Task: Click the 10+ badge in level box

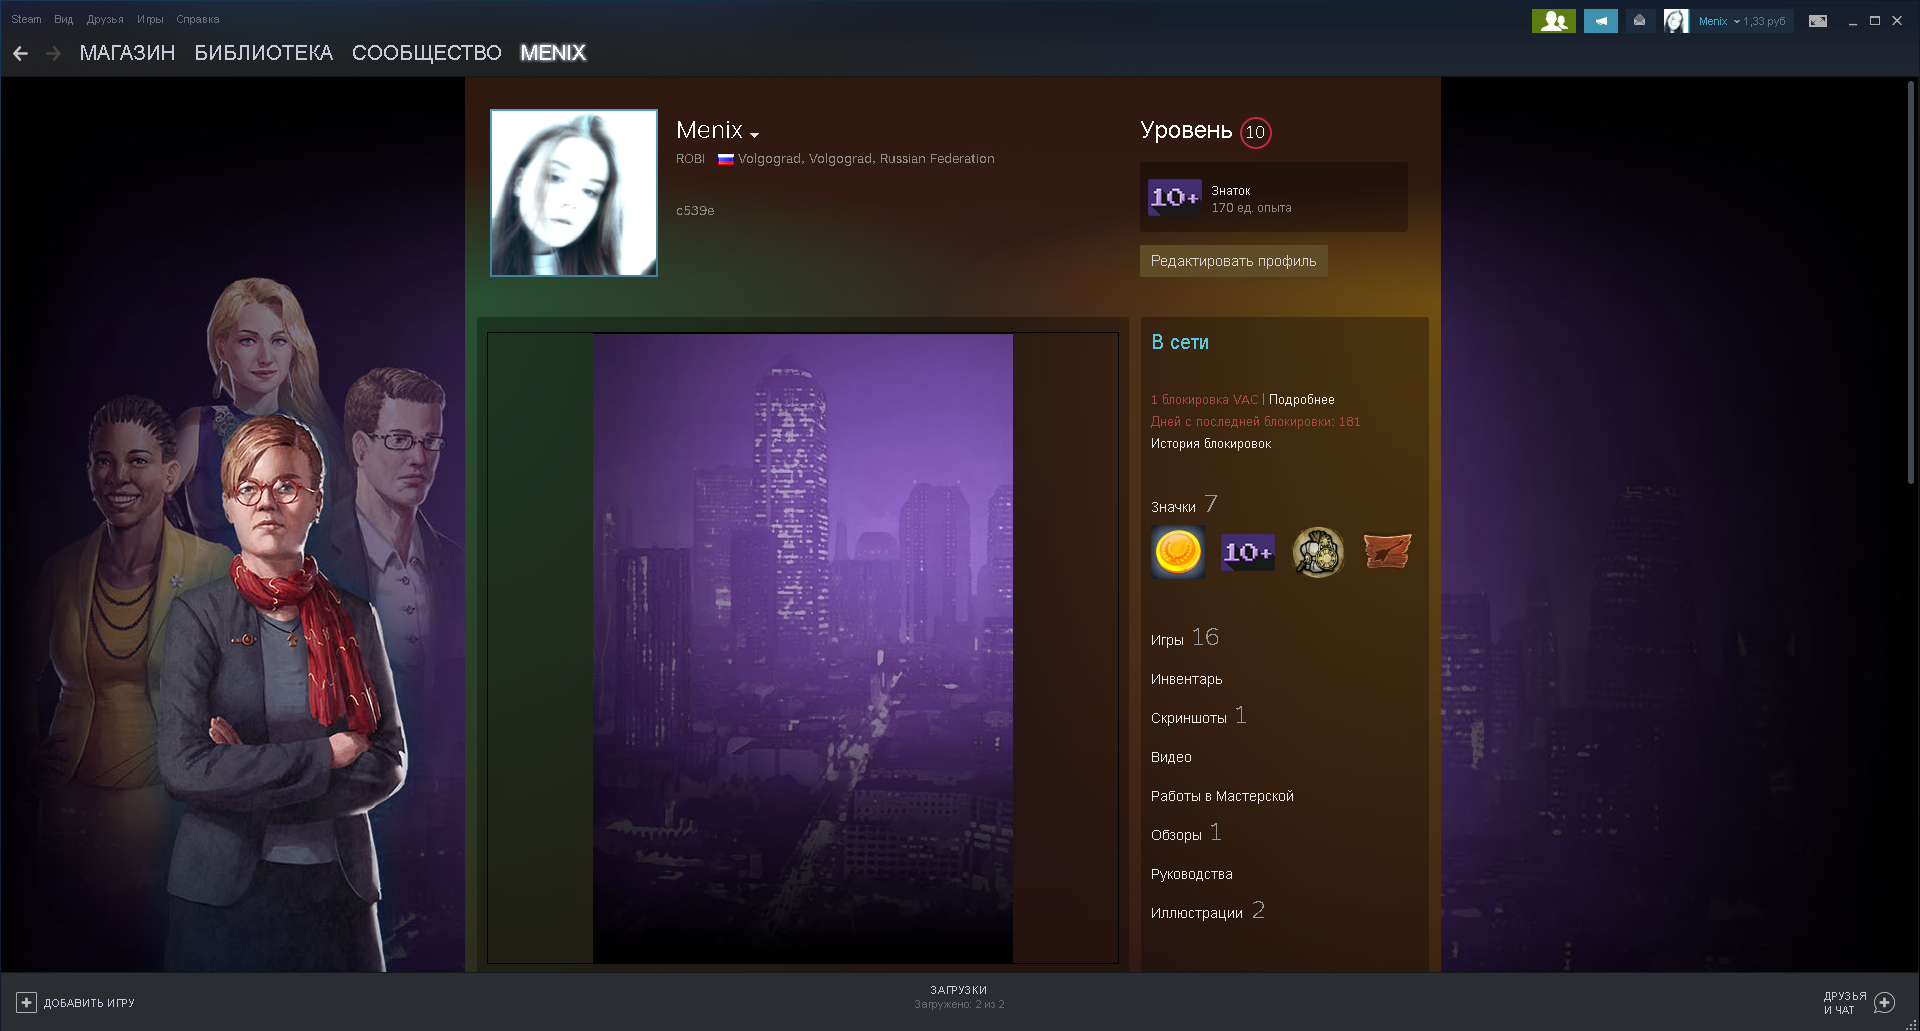Action: (x=1175, y=197)
